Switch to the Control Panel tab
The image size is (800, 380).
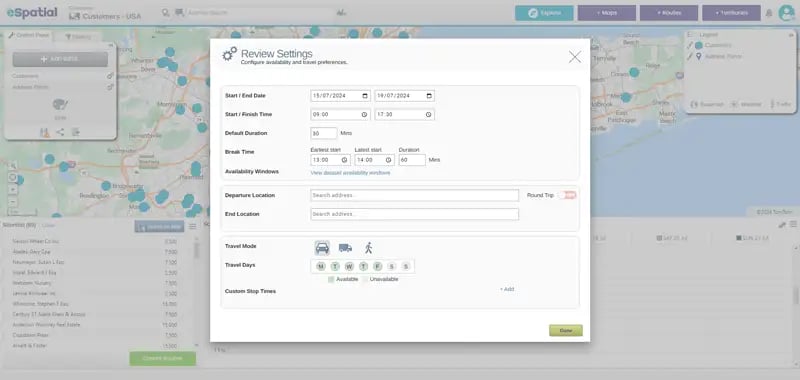click(x=29, y=35)
